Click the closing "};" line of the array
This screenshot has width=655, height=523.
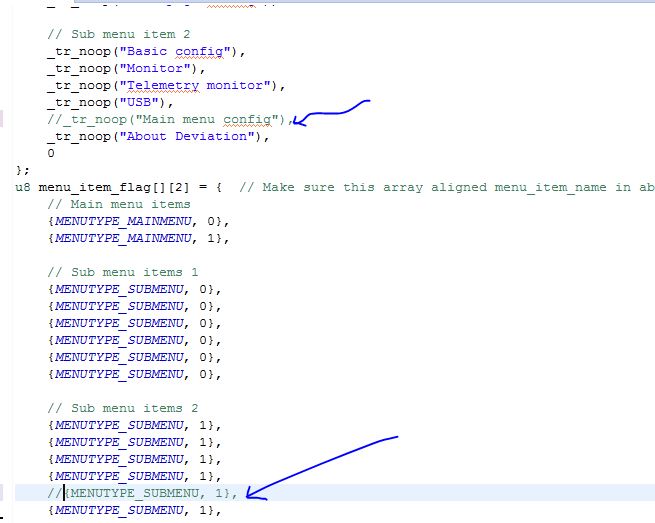click(23, 170)
